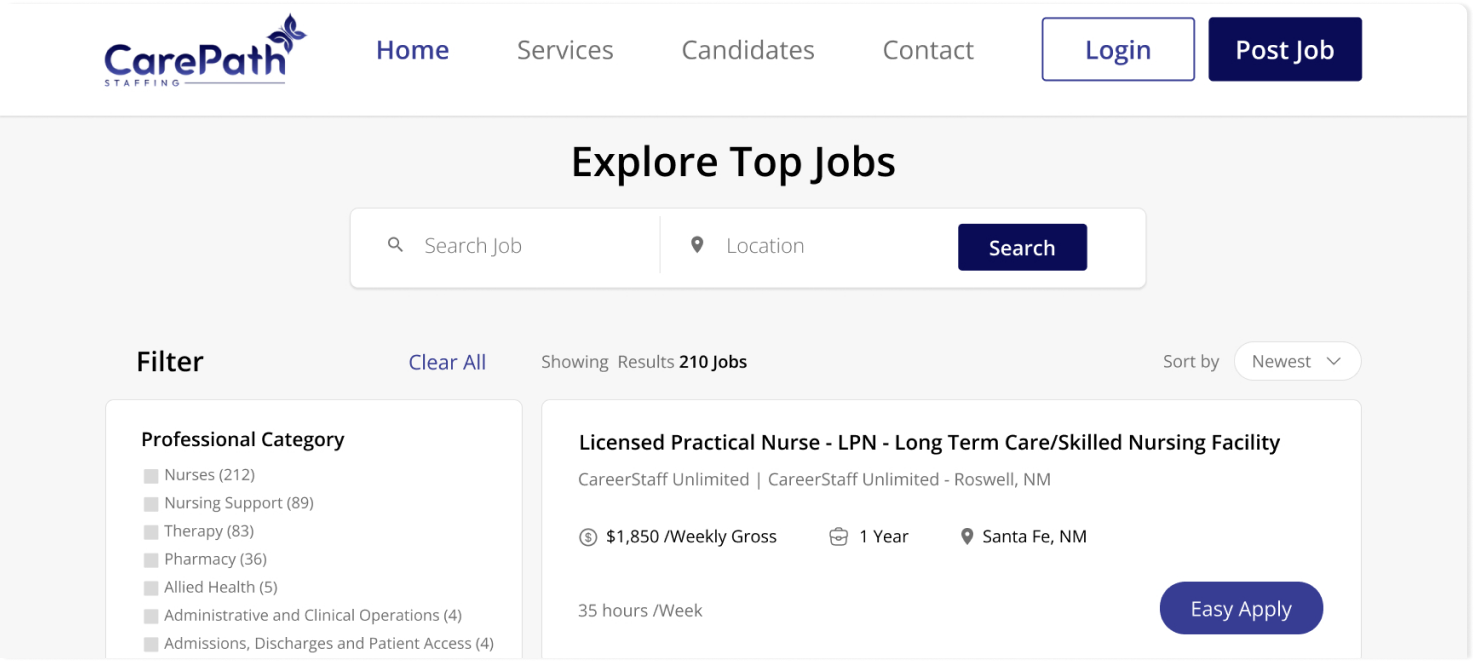Open the Newest sort dropdown

(1297, 362)
